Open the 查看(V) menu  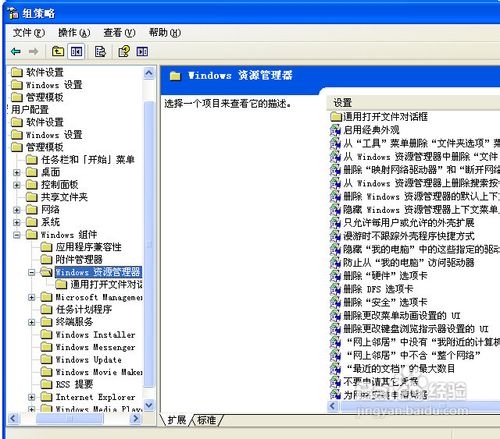coord(119,33)
